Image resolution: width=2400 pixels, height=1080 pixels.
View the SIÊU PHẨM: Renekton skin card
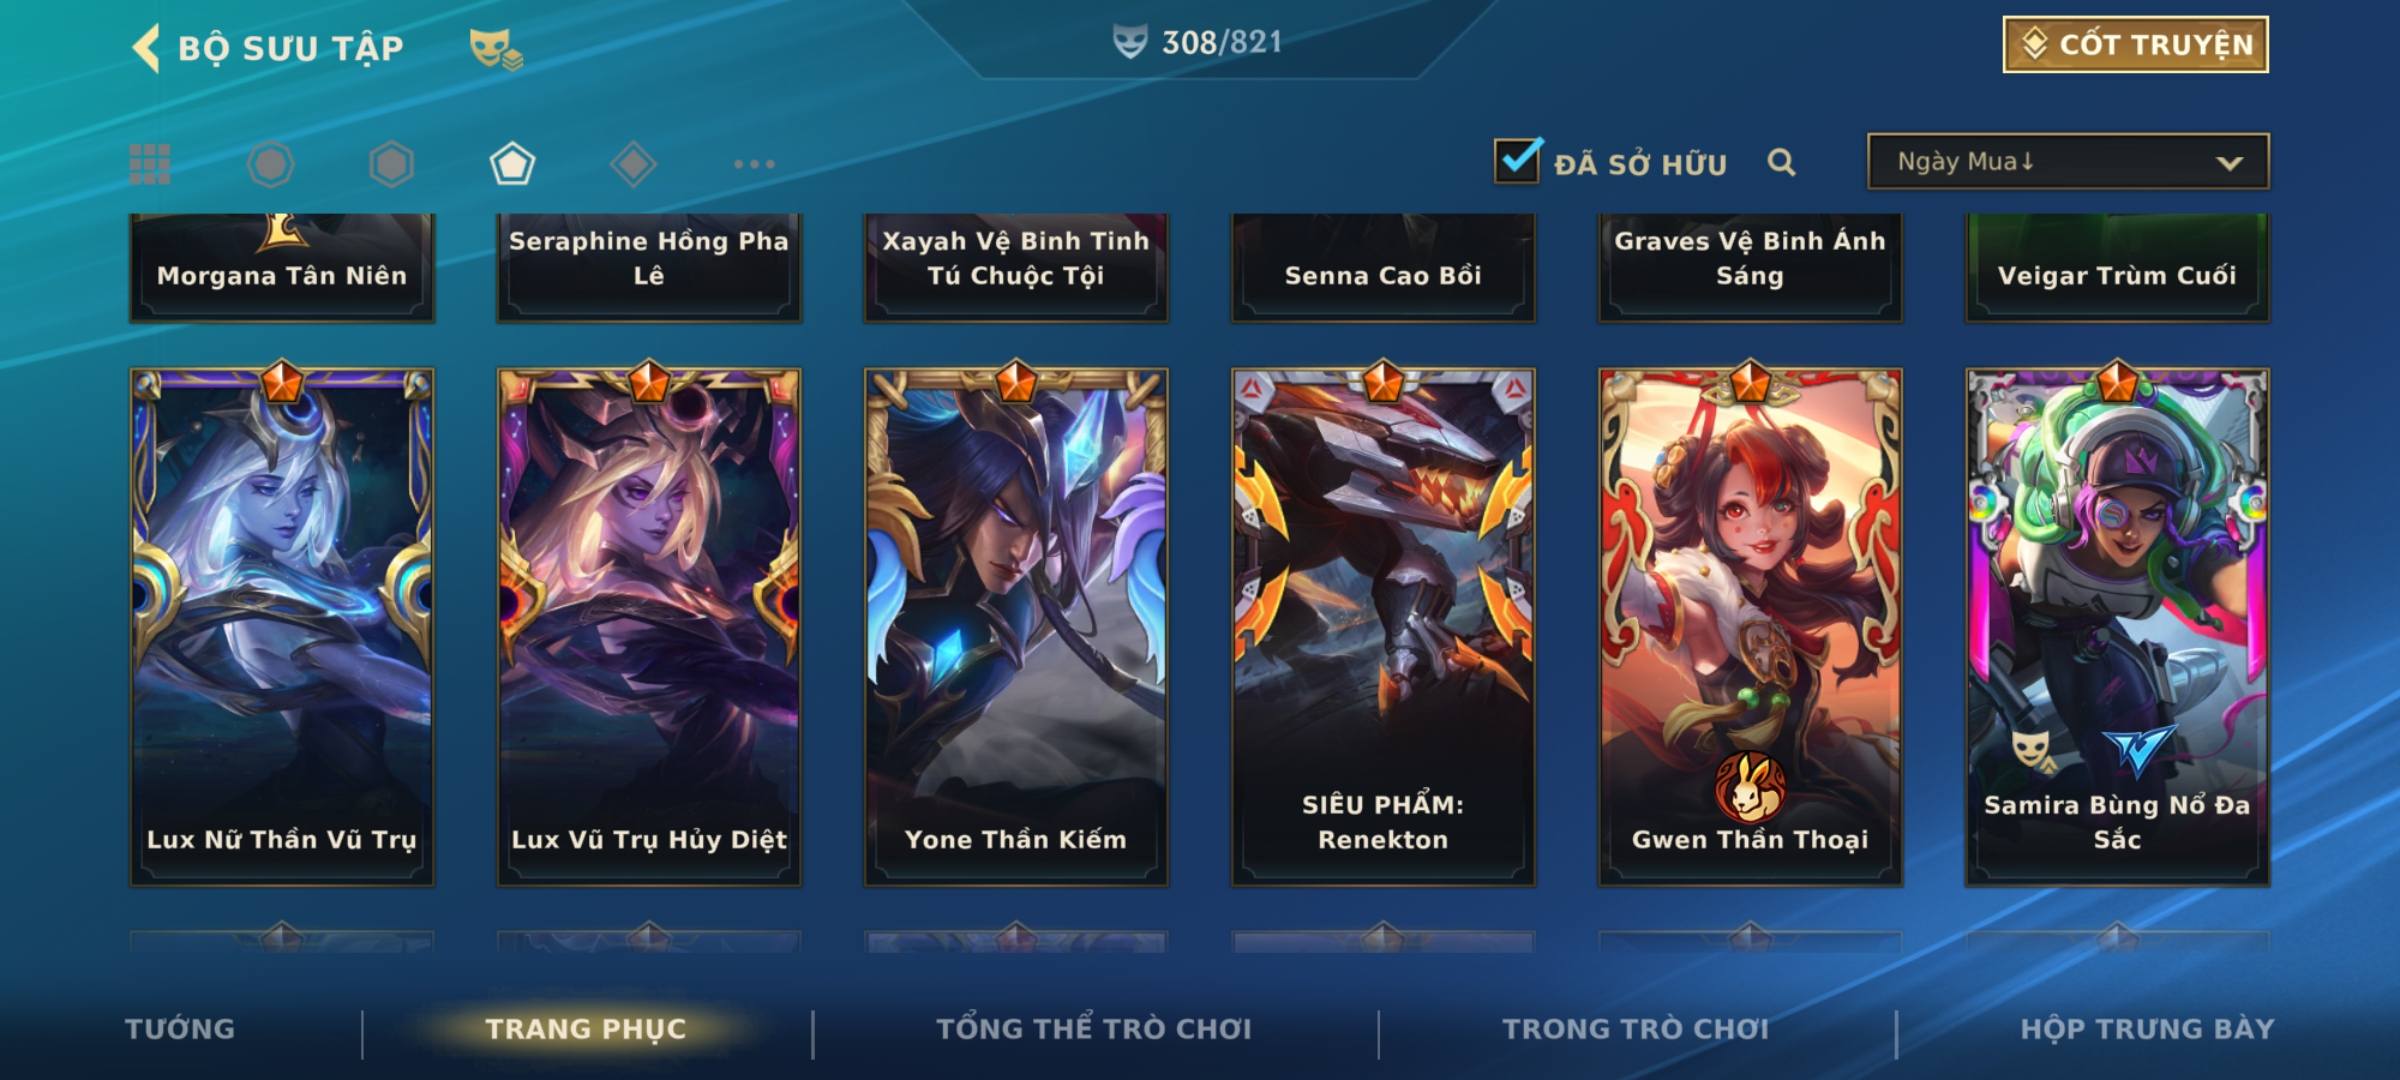(x=1383, y=627)
